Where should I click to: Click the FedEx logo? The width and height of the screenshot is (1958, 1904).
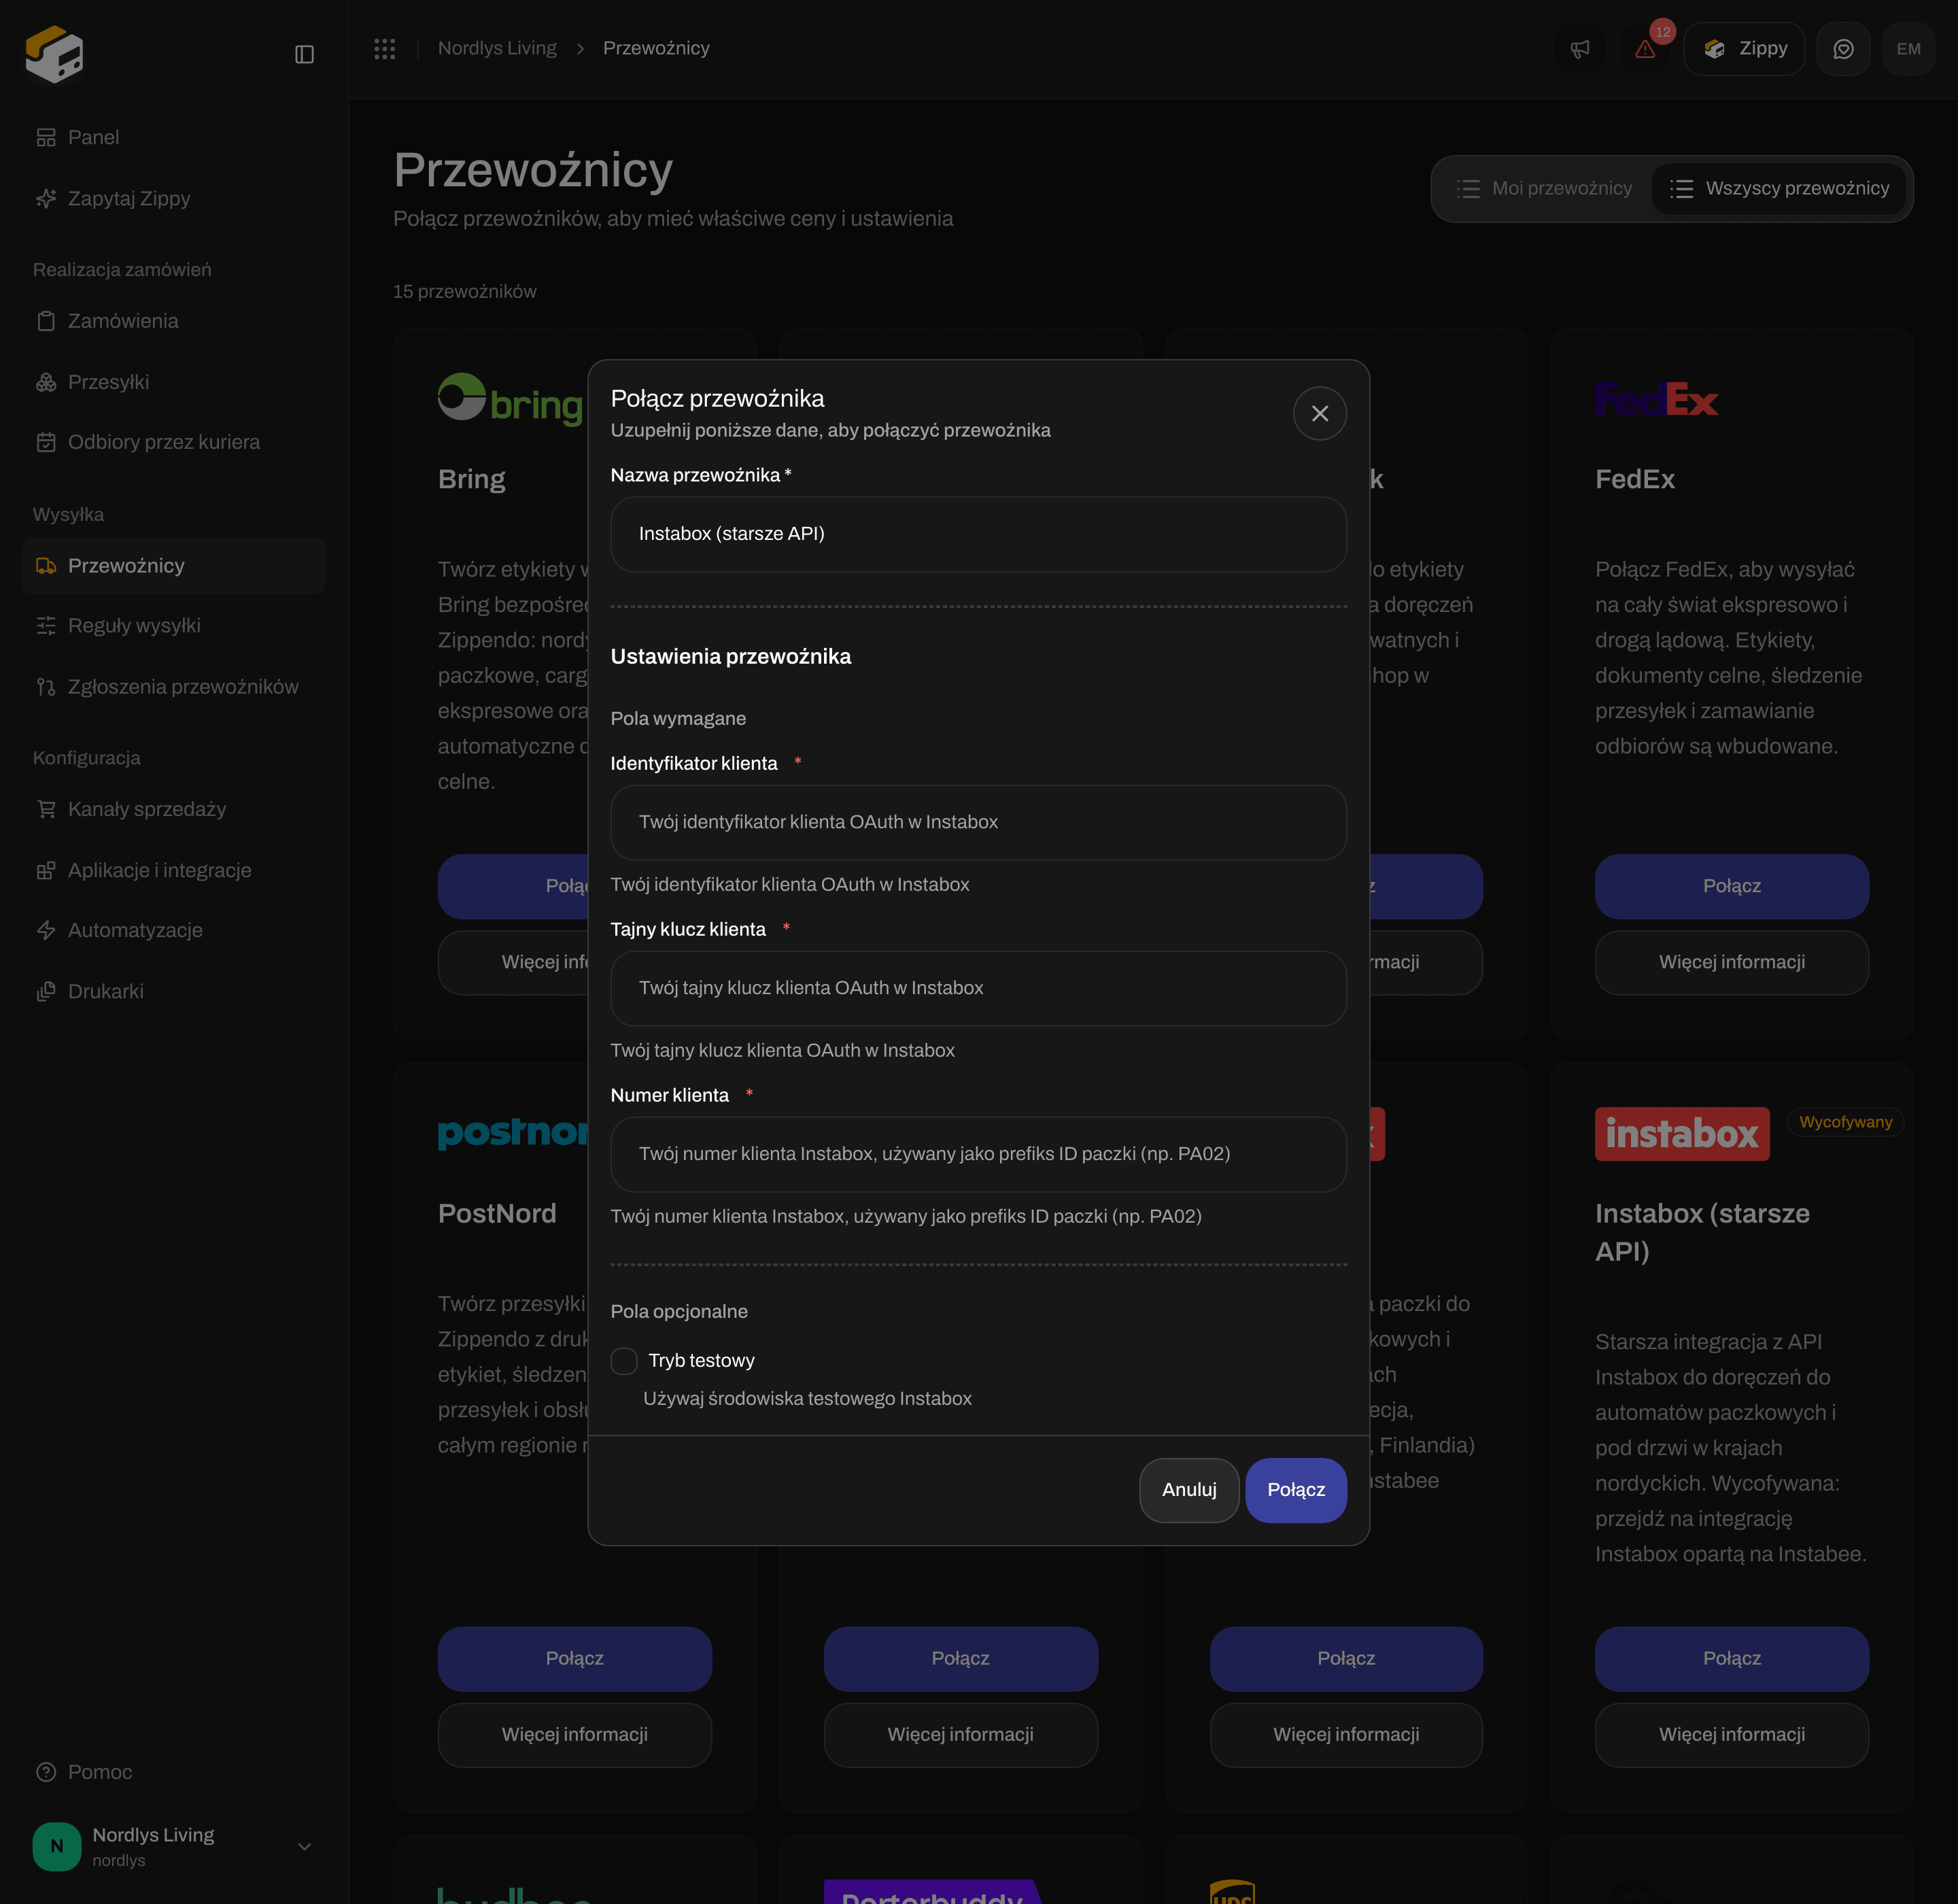pos(1656,399)
